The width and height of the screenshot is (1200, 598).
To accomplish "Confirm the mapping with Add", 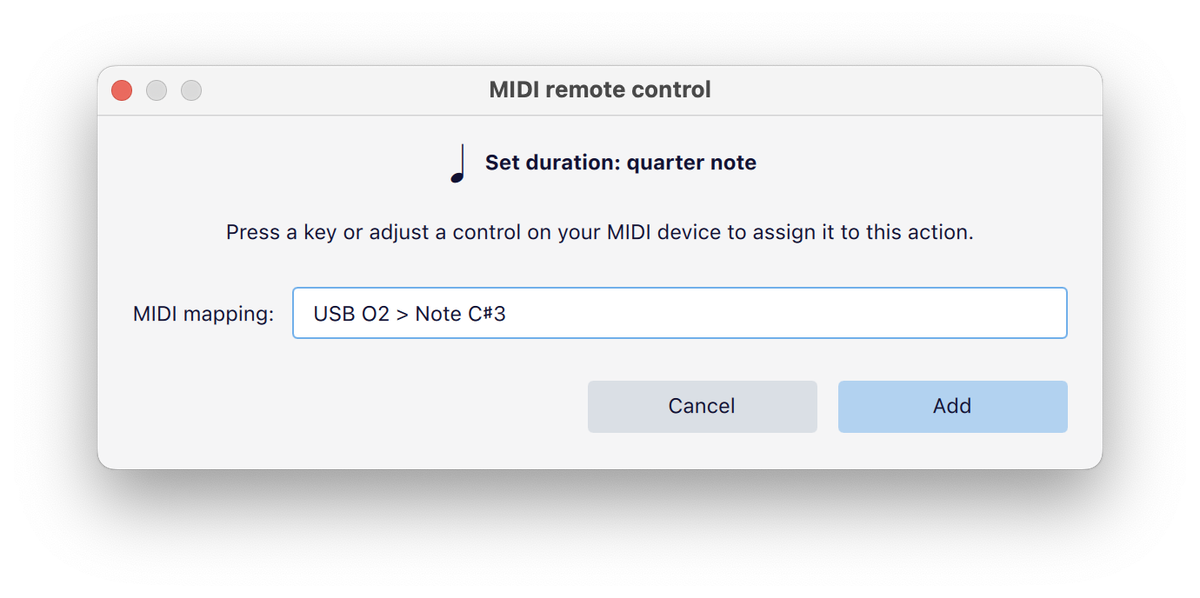I will 952,406.
